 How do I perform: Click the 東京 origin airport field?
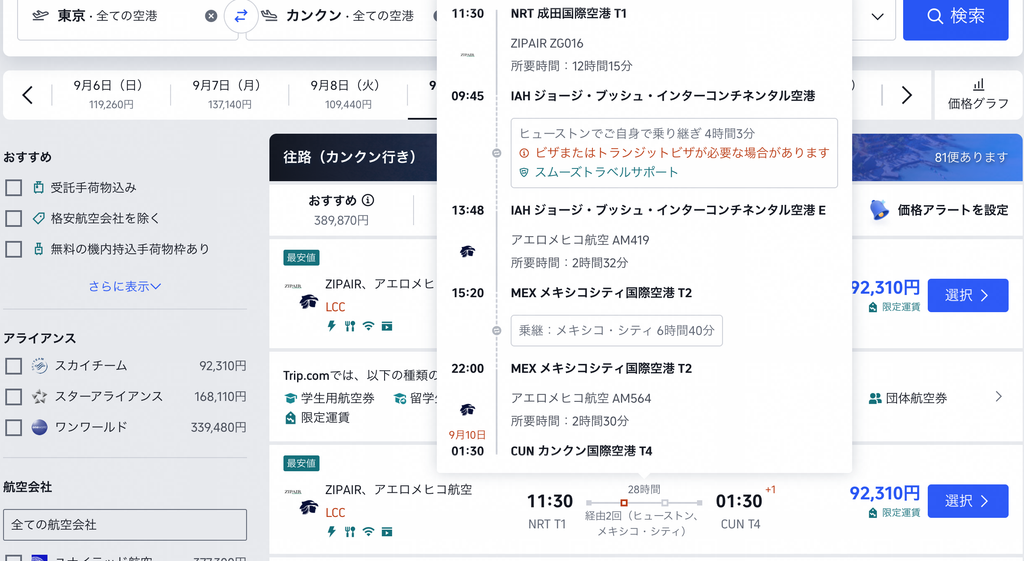pyautogui.click(x=127, y=16)
